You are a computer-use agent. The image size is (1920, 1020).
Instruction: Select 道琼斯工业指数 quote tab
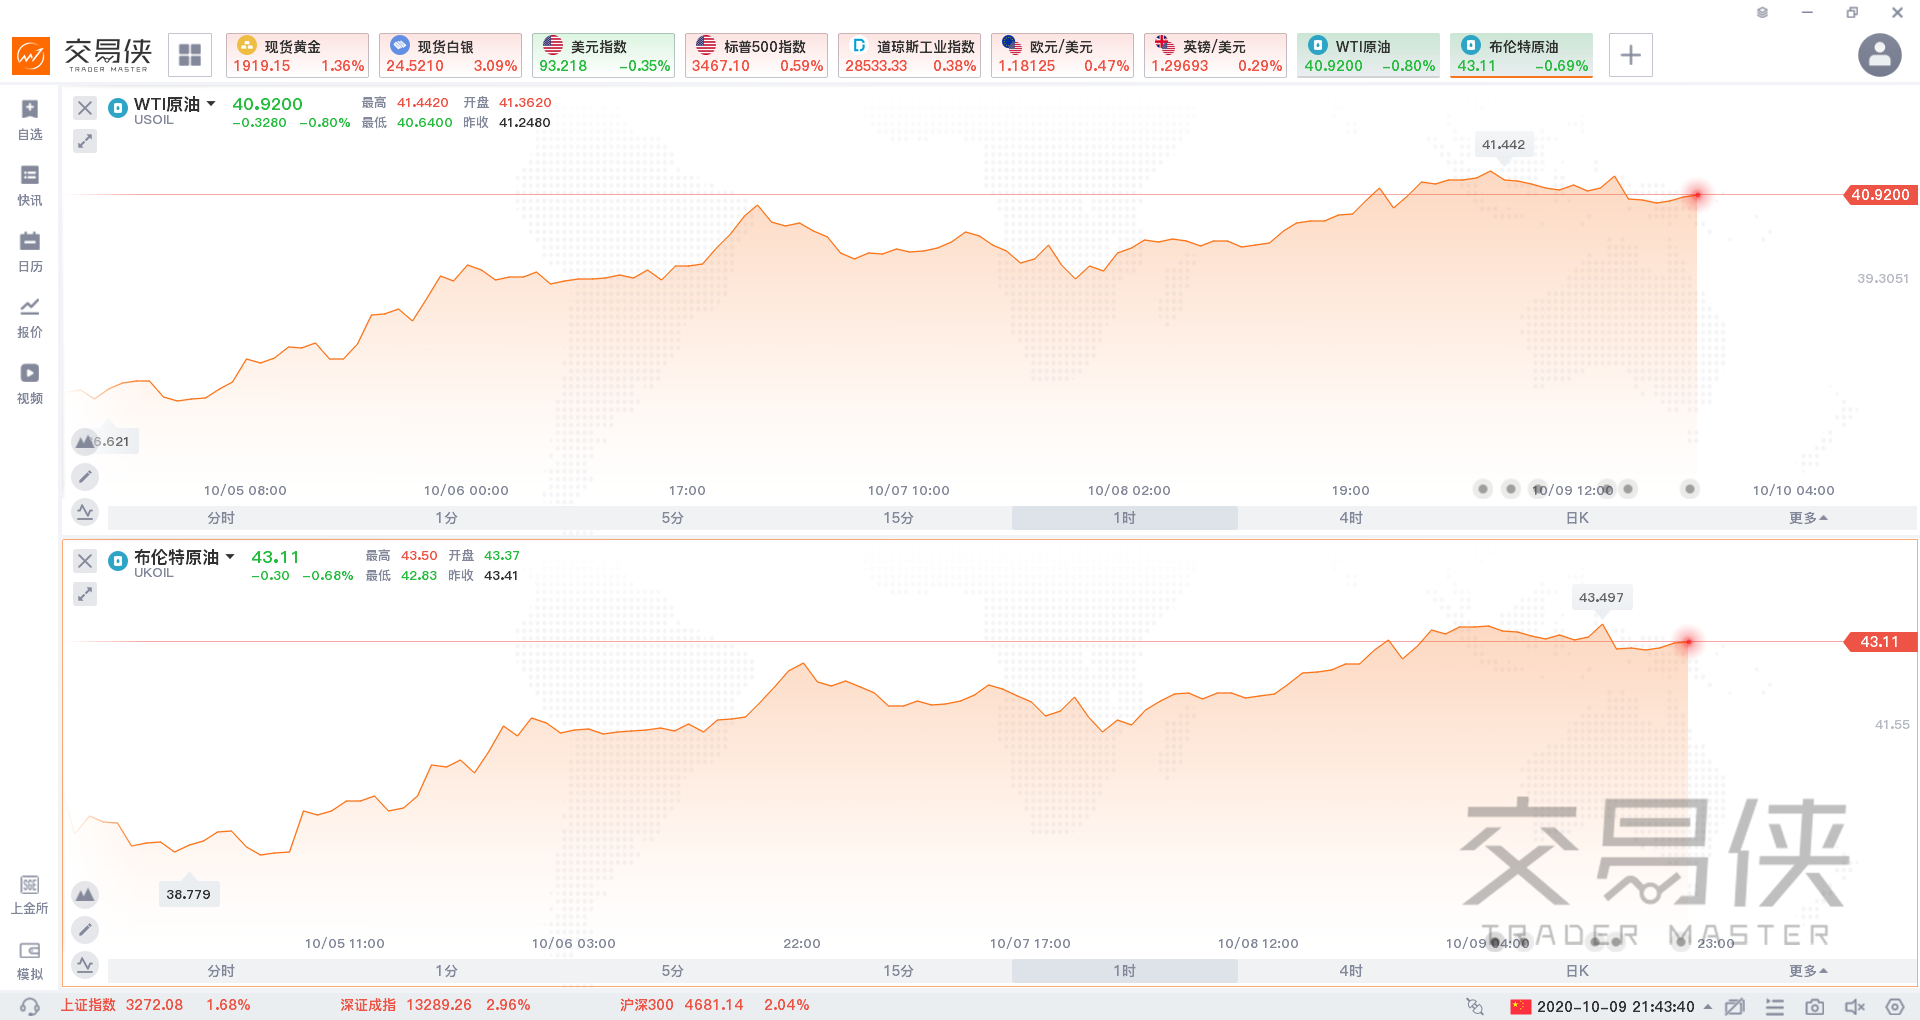909,55
